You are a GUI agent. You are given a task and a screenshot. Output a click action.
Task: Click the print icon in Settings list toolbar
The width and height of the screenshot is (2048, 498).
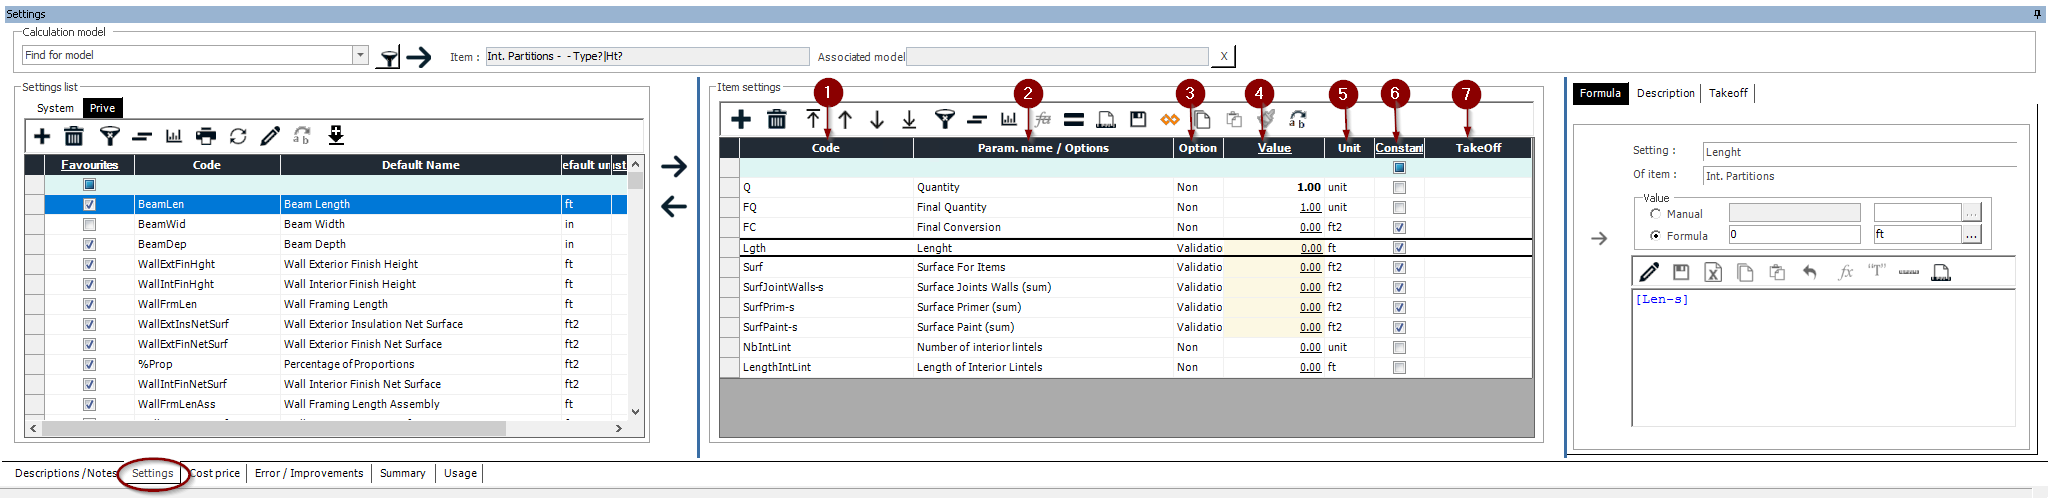click(206, 136)
